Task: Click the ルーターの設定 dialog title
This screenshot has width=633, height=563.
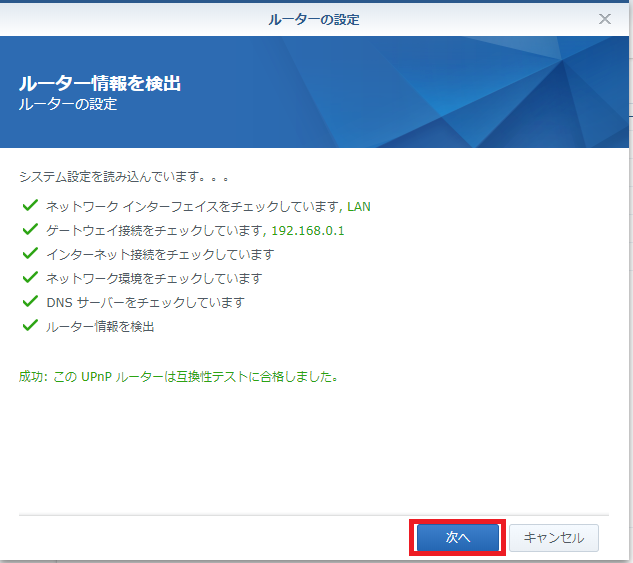Action: 314,19
